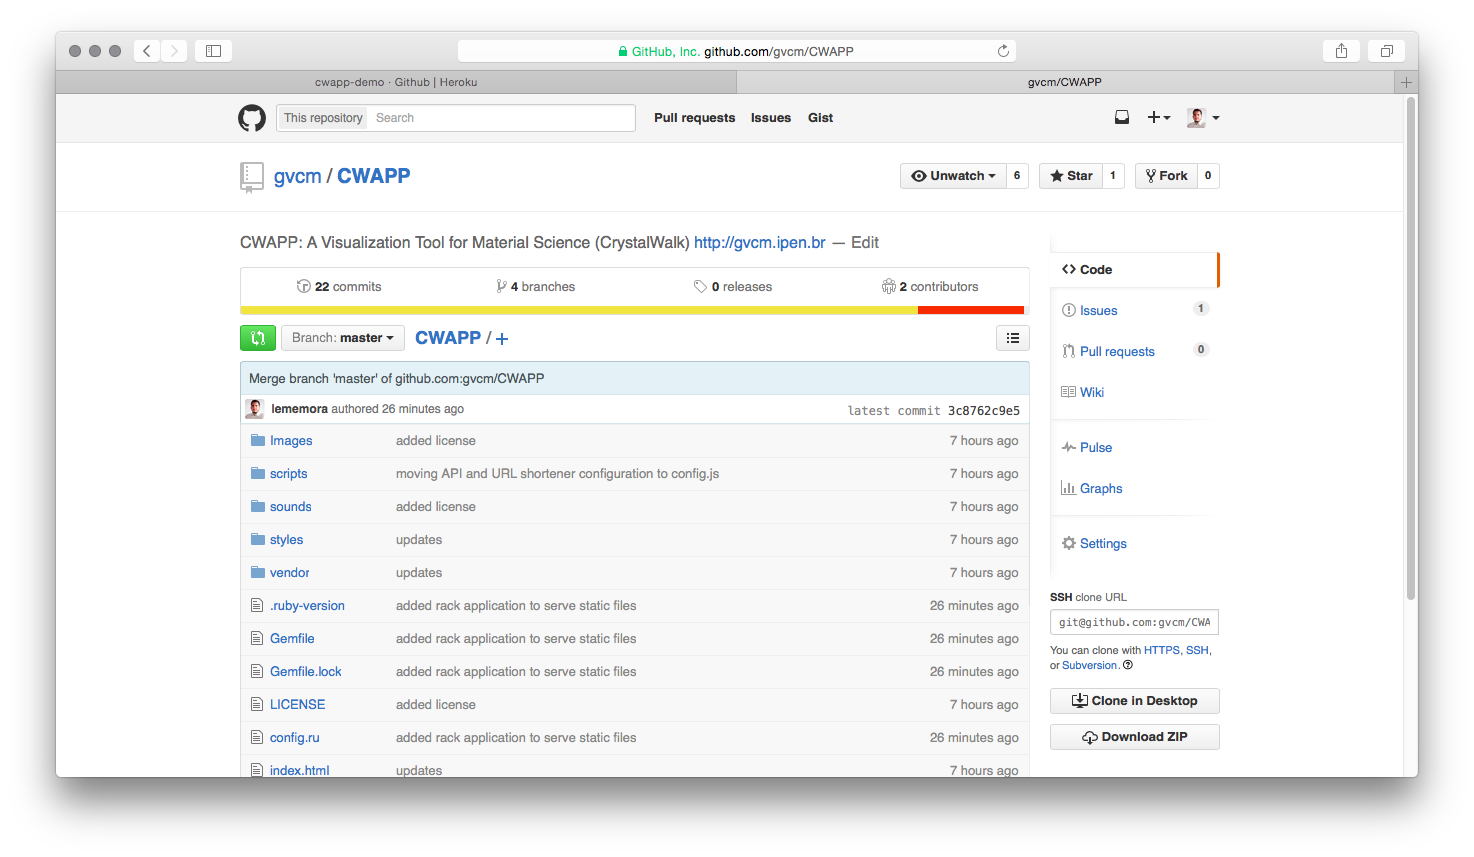Screen dimensions: 1474x857
Task: Open the Images folder icon
Action: pos(257,440)
